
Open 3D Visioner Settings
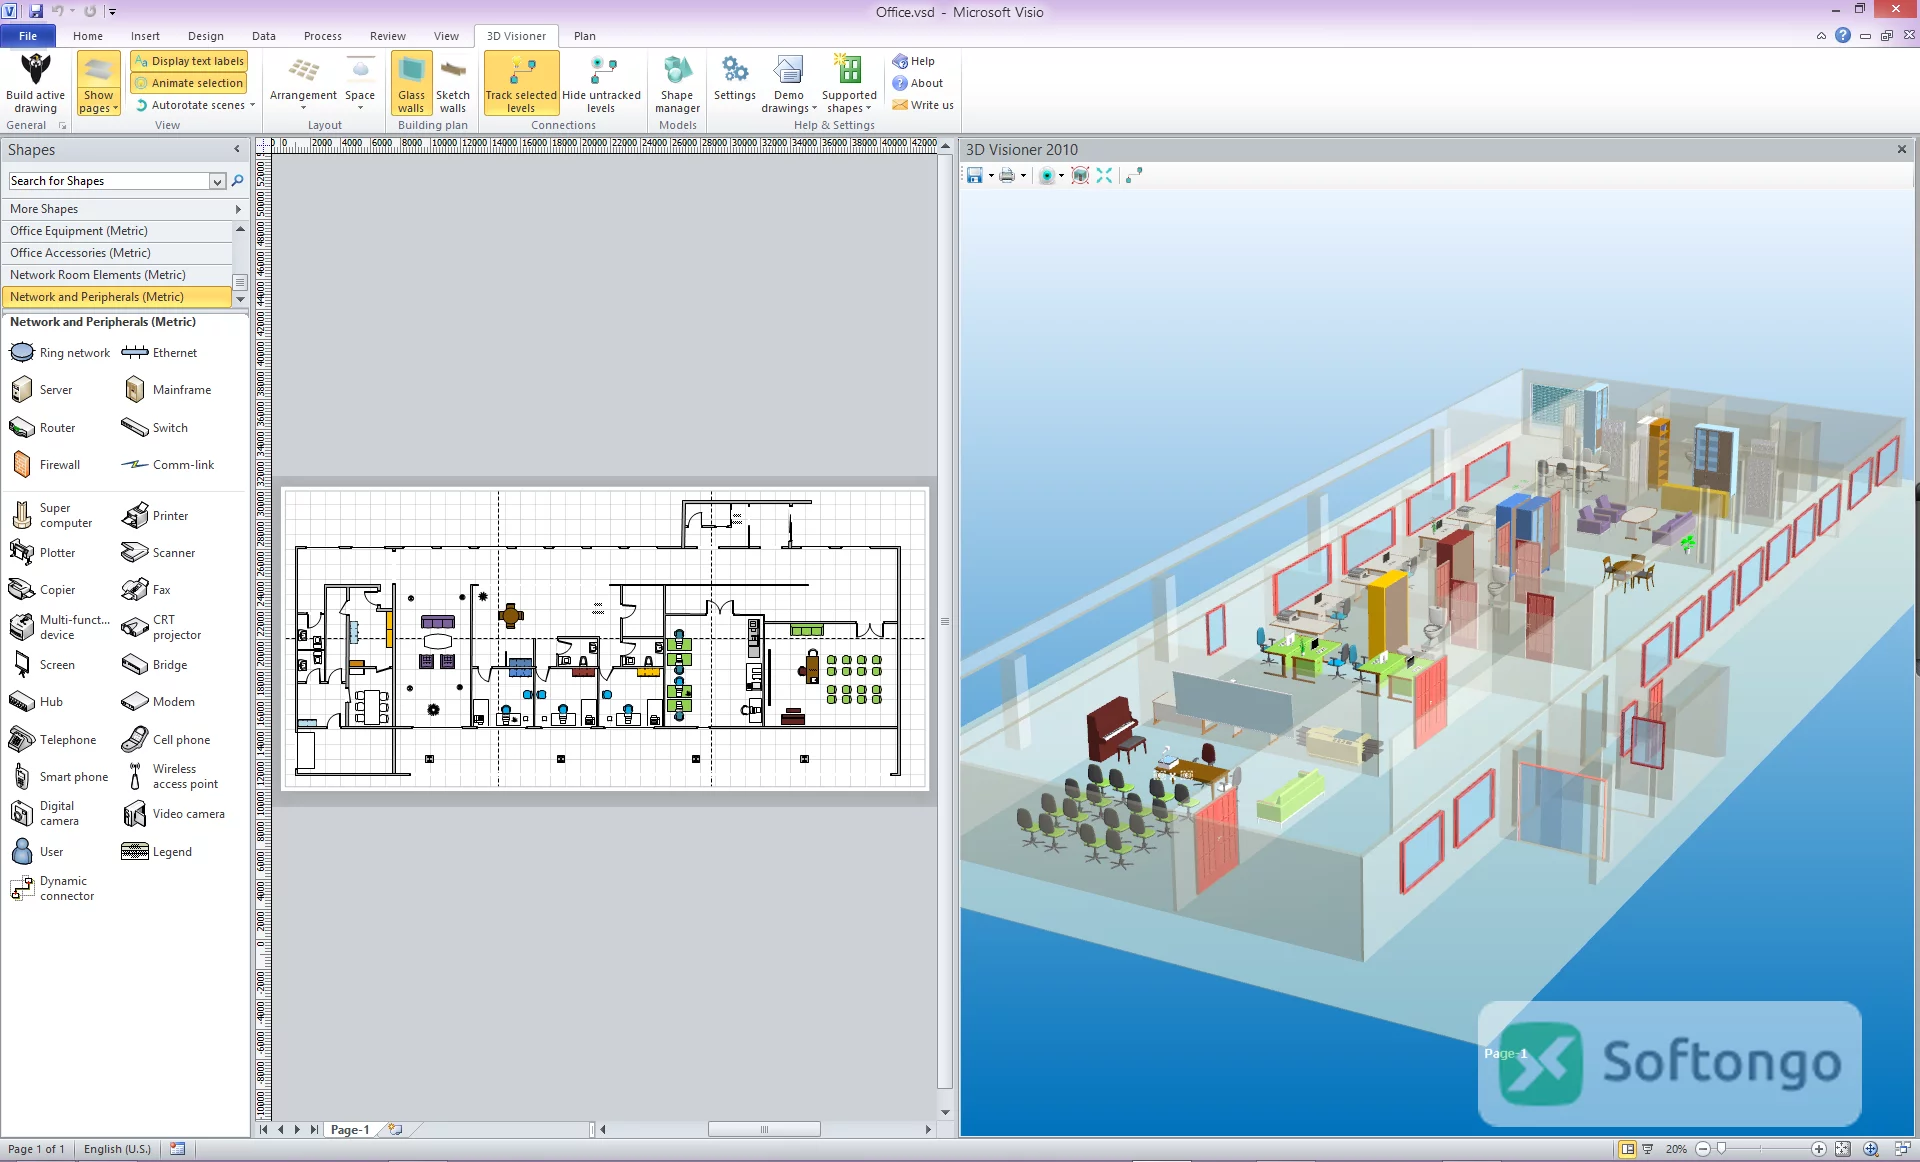click(734, 78)
